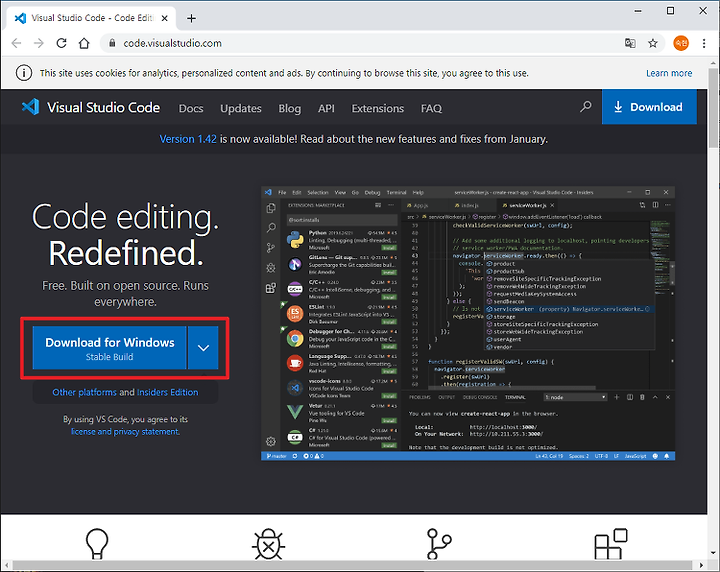Close the Visual Studio Code tab
This screenshot has width=720, height=572.
tap(165, 18)
